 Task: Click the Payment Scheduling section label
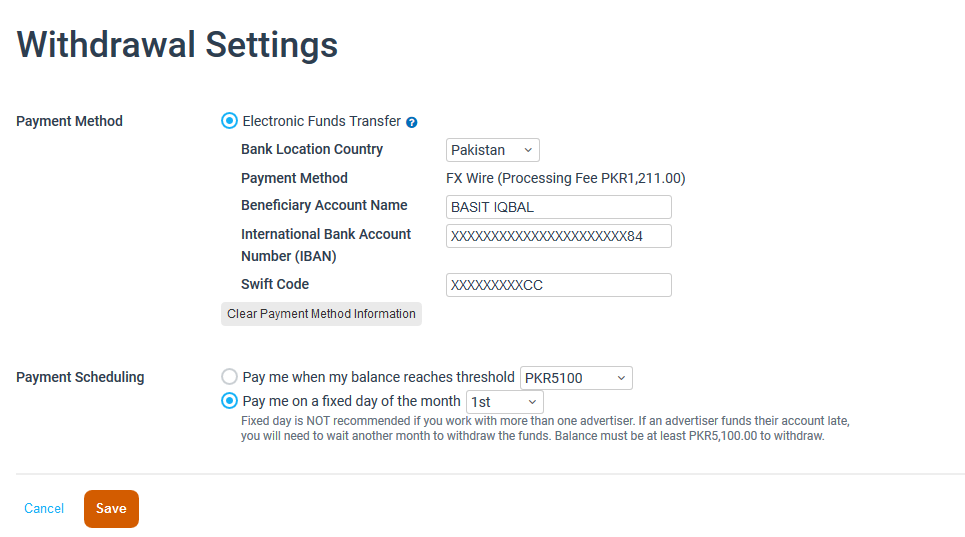click(x=80, y=377)
